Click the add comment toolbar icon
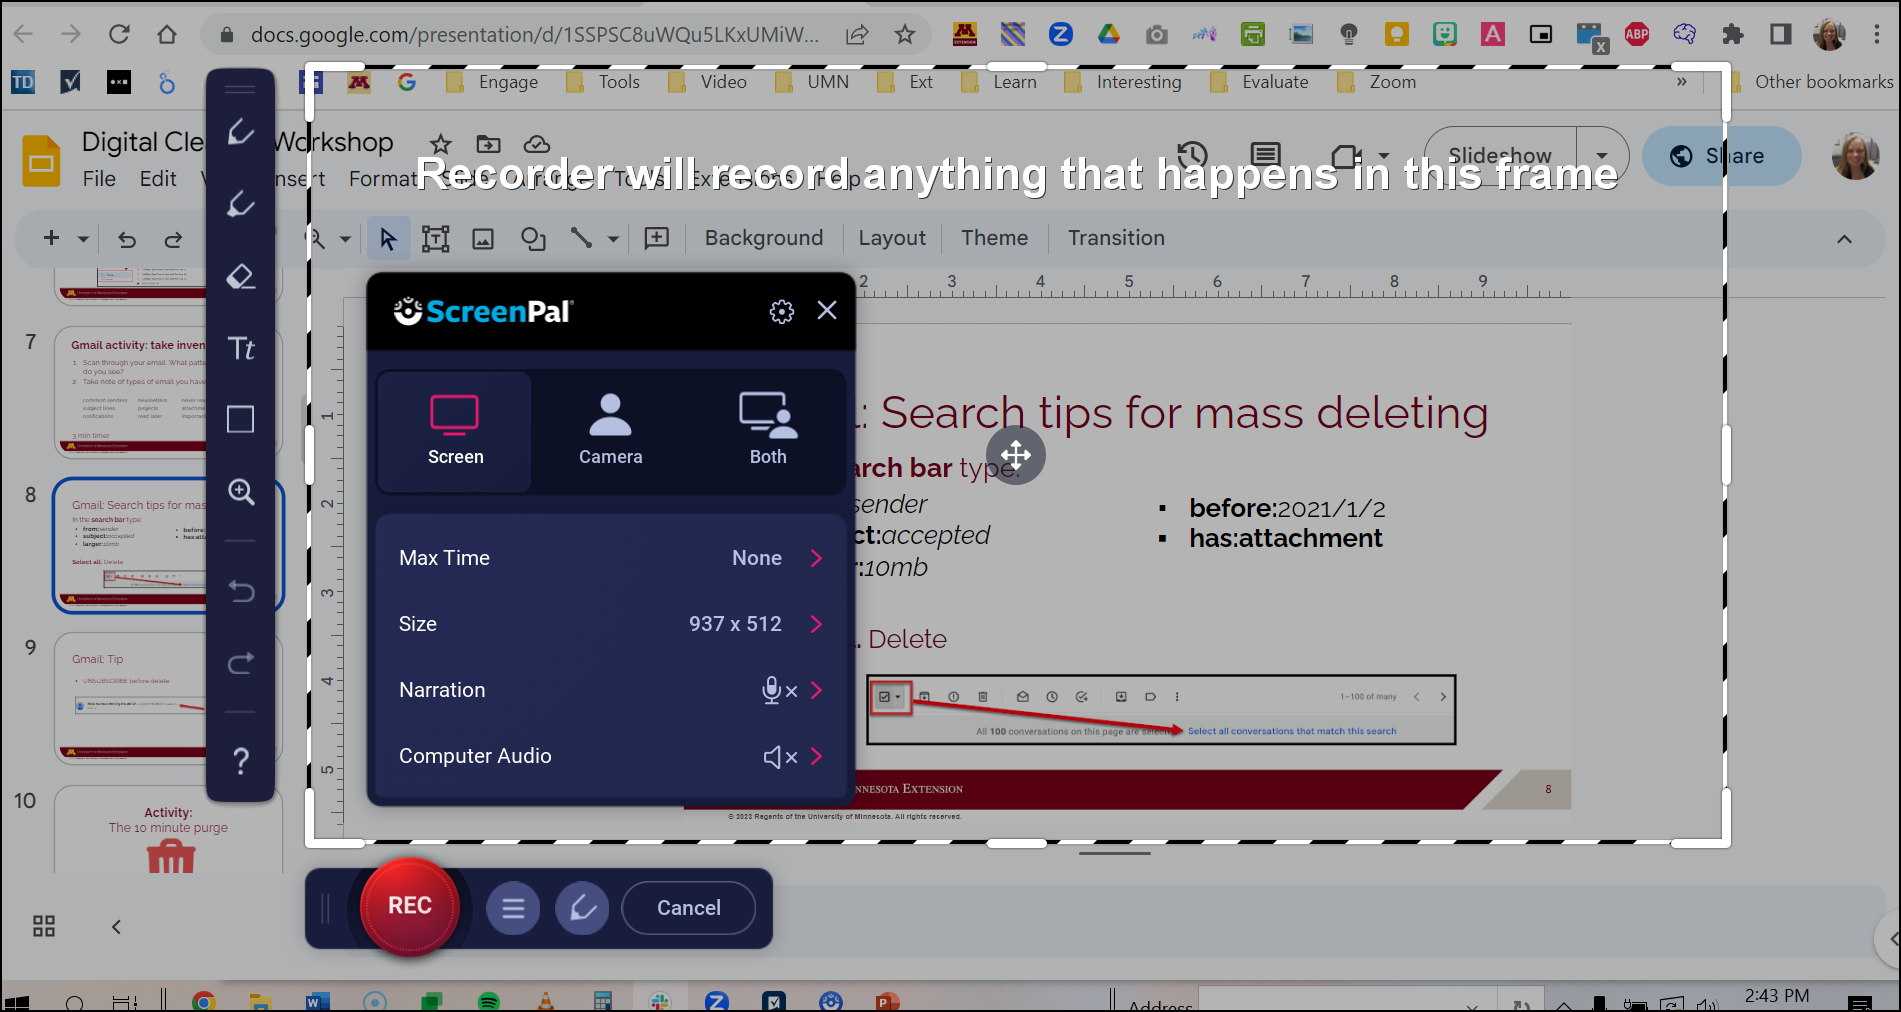Screen dimensions: 1901x1012 click(x=657, y=238)
